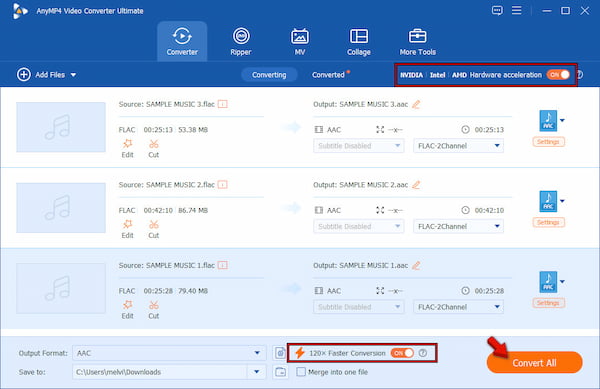
Task: Open the More Tools tab
Action: coord(417,41)
